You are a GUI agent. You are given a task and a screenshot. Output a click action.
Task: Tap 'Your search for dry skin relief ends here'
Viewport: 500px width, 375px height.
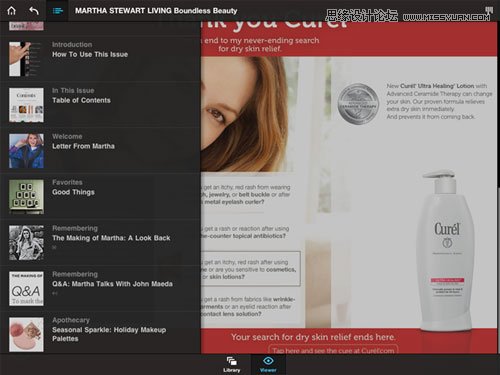pyautogui.click(x=313, y=337)
